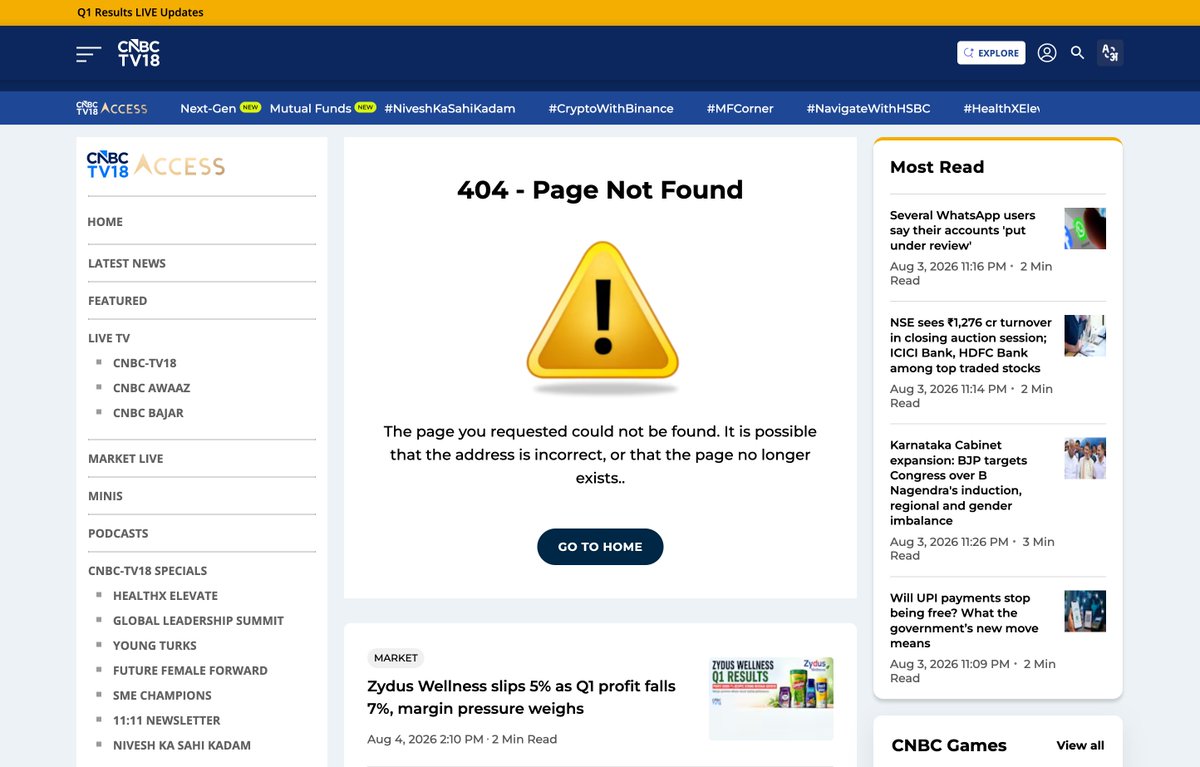Click Q1 Results LIVE Updates banner
The width and height of the screenshot is (1200, 767).
coord(140,13)
